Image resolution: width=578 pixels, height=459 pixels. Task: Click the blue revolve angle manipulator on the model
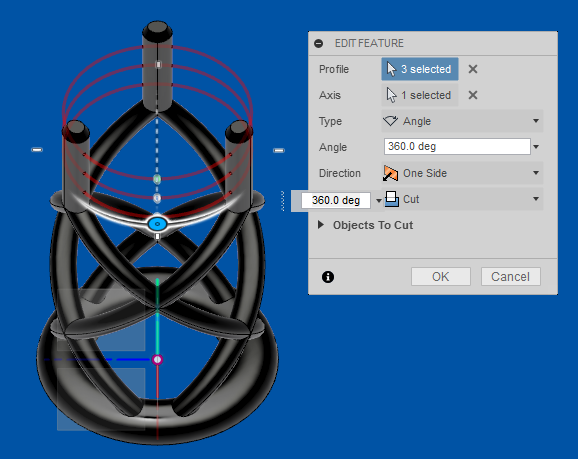coord(157,224)
